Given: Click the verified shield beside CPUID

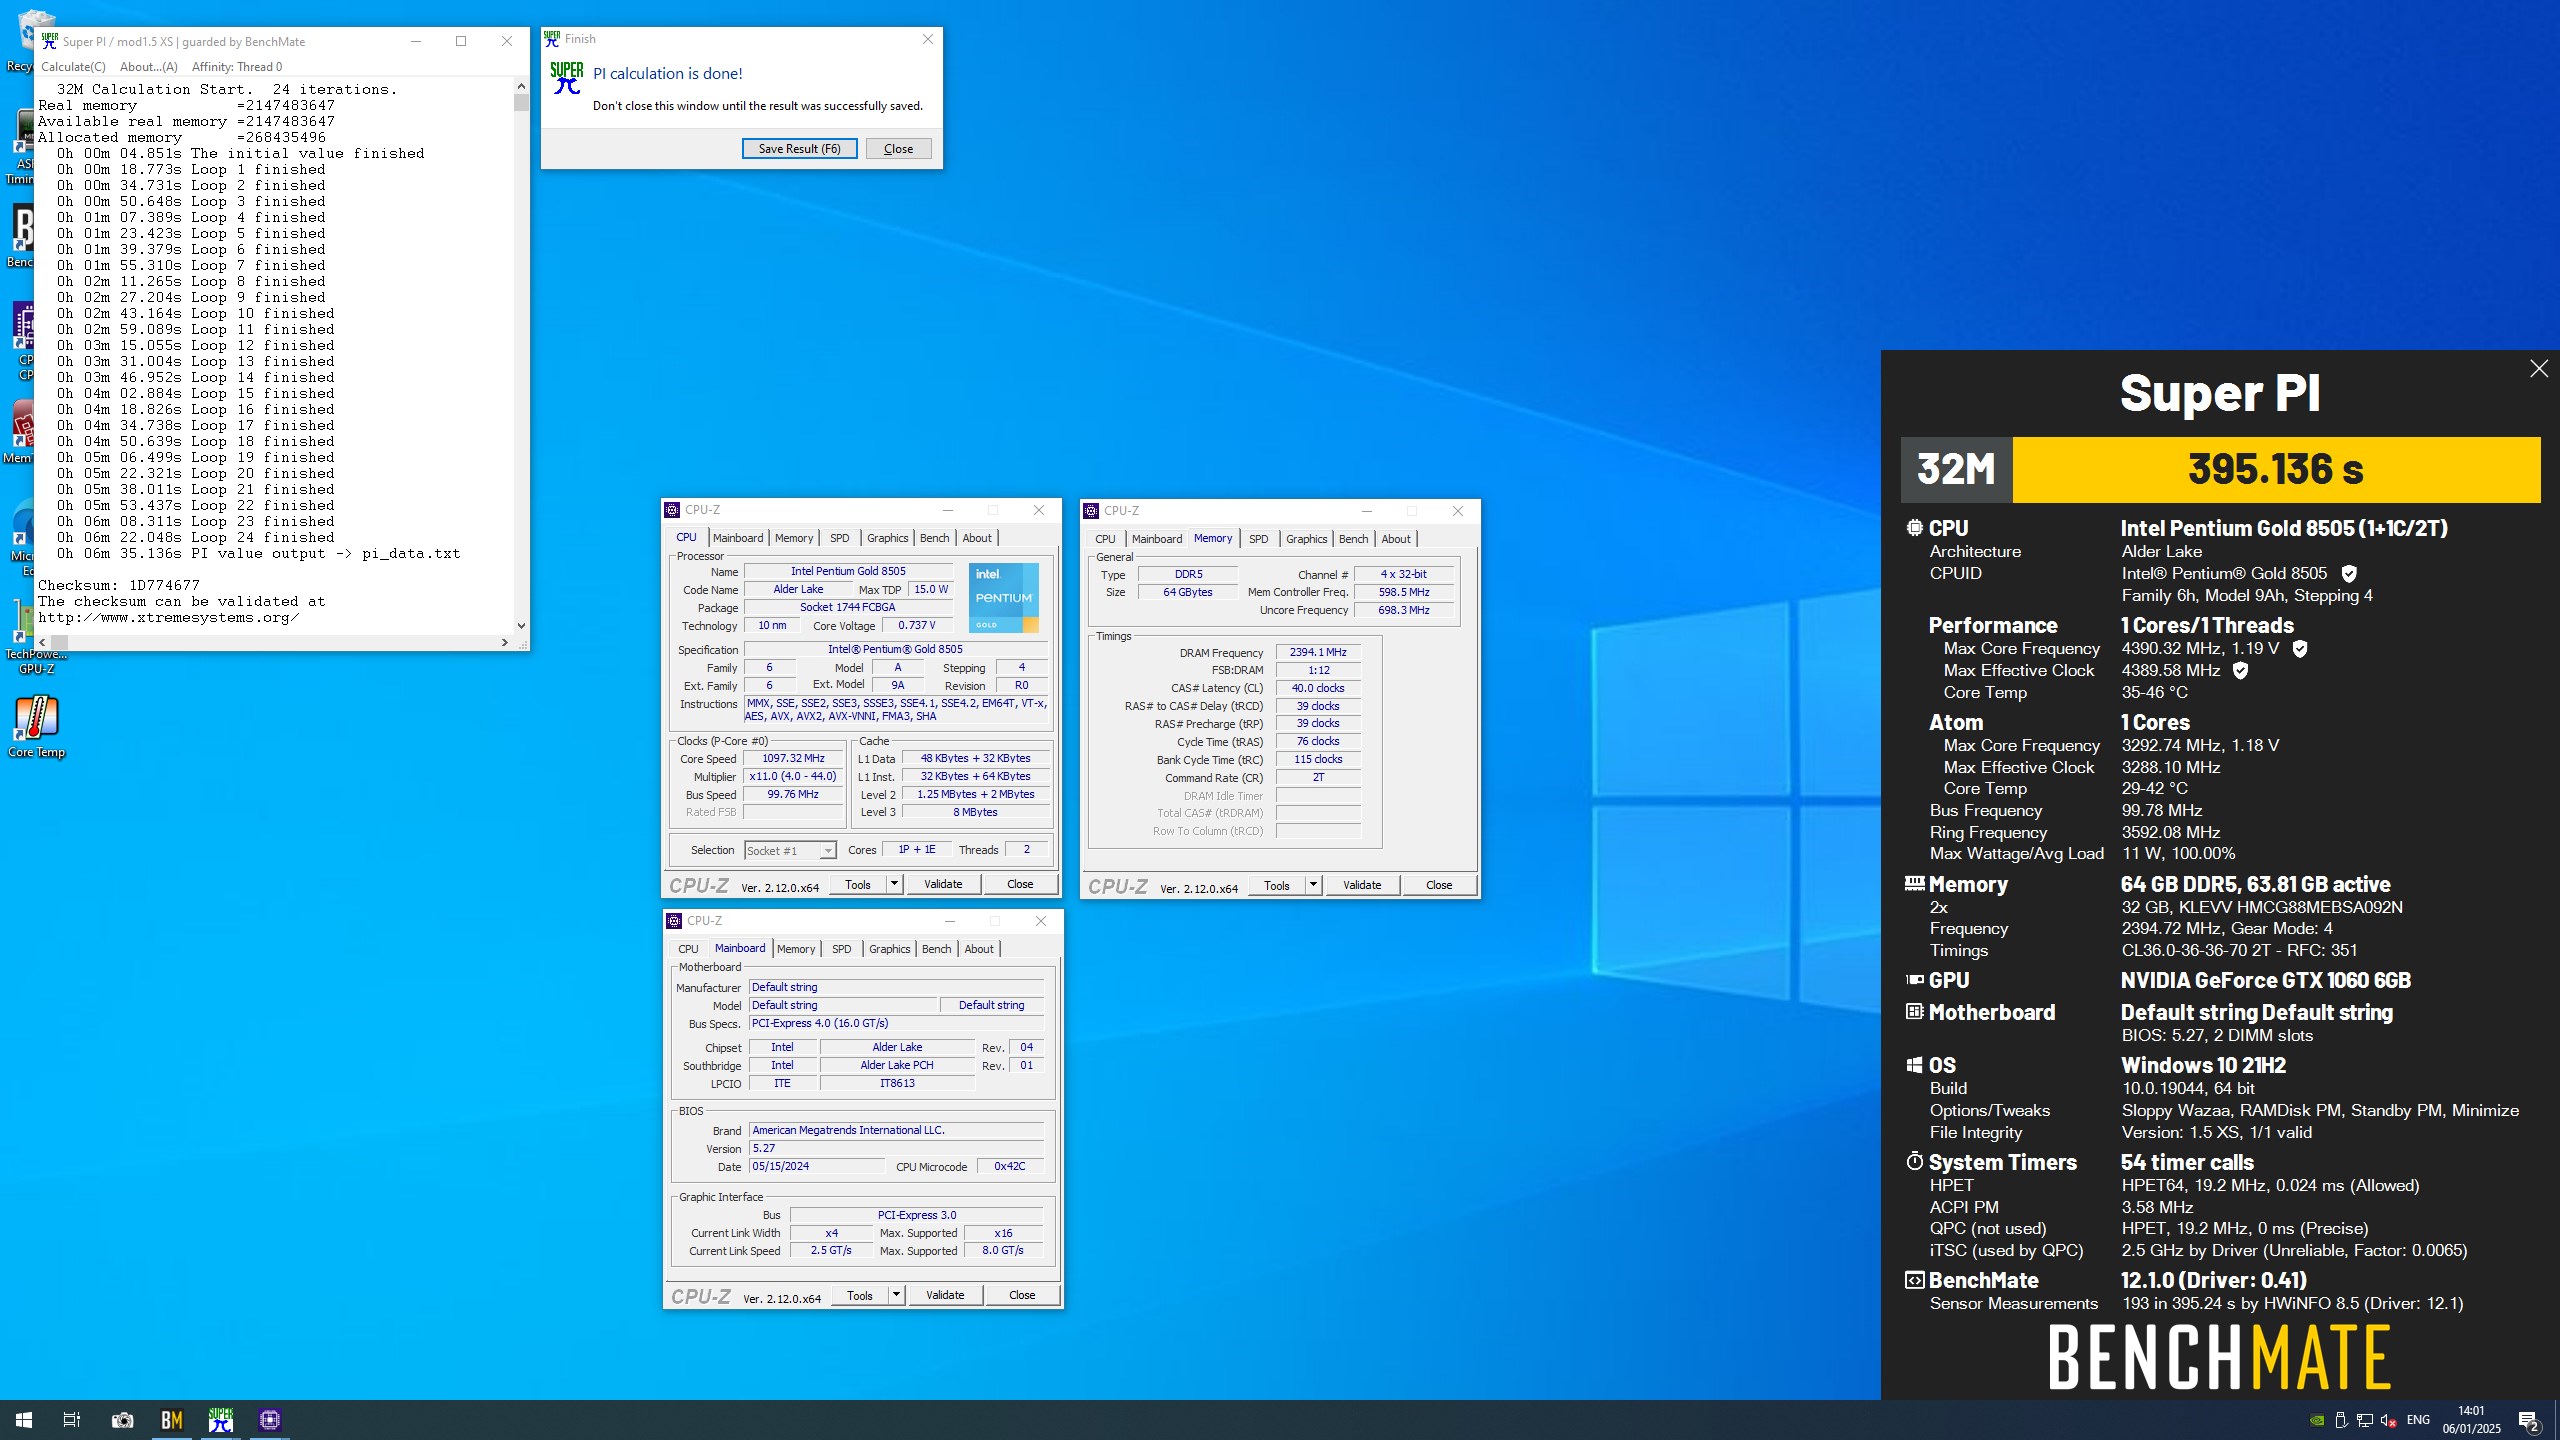Looking at the screenshot, I should pos(2349,574).
